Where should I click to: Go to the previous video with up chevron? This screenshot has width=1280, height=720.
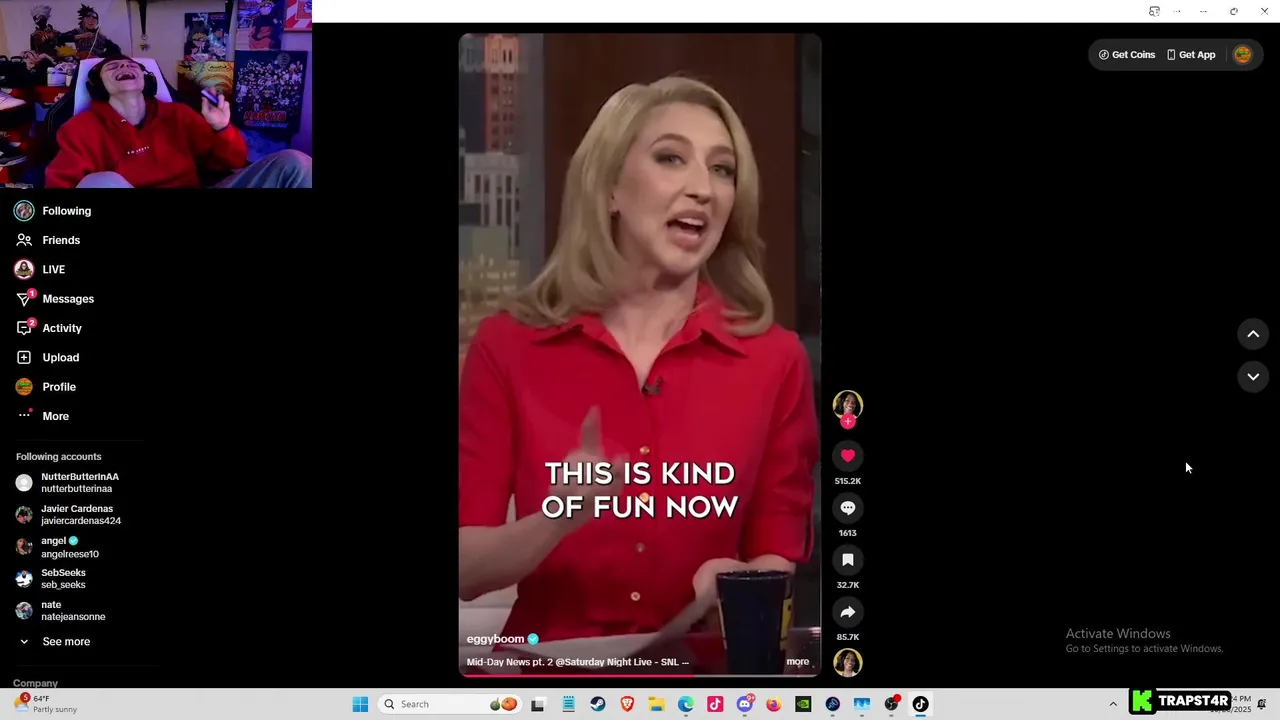coord(1253,334)
